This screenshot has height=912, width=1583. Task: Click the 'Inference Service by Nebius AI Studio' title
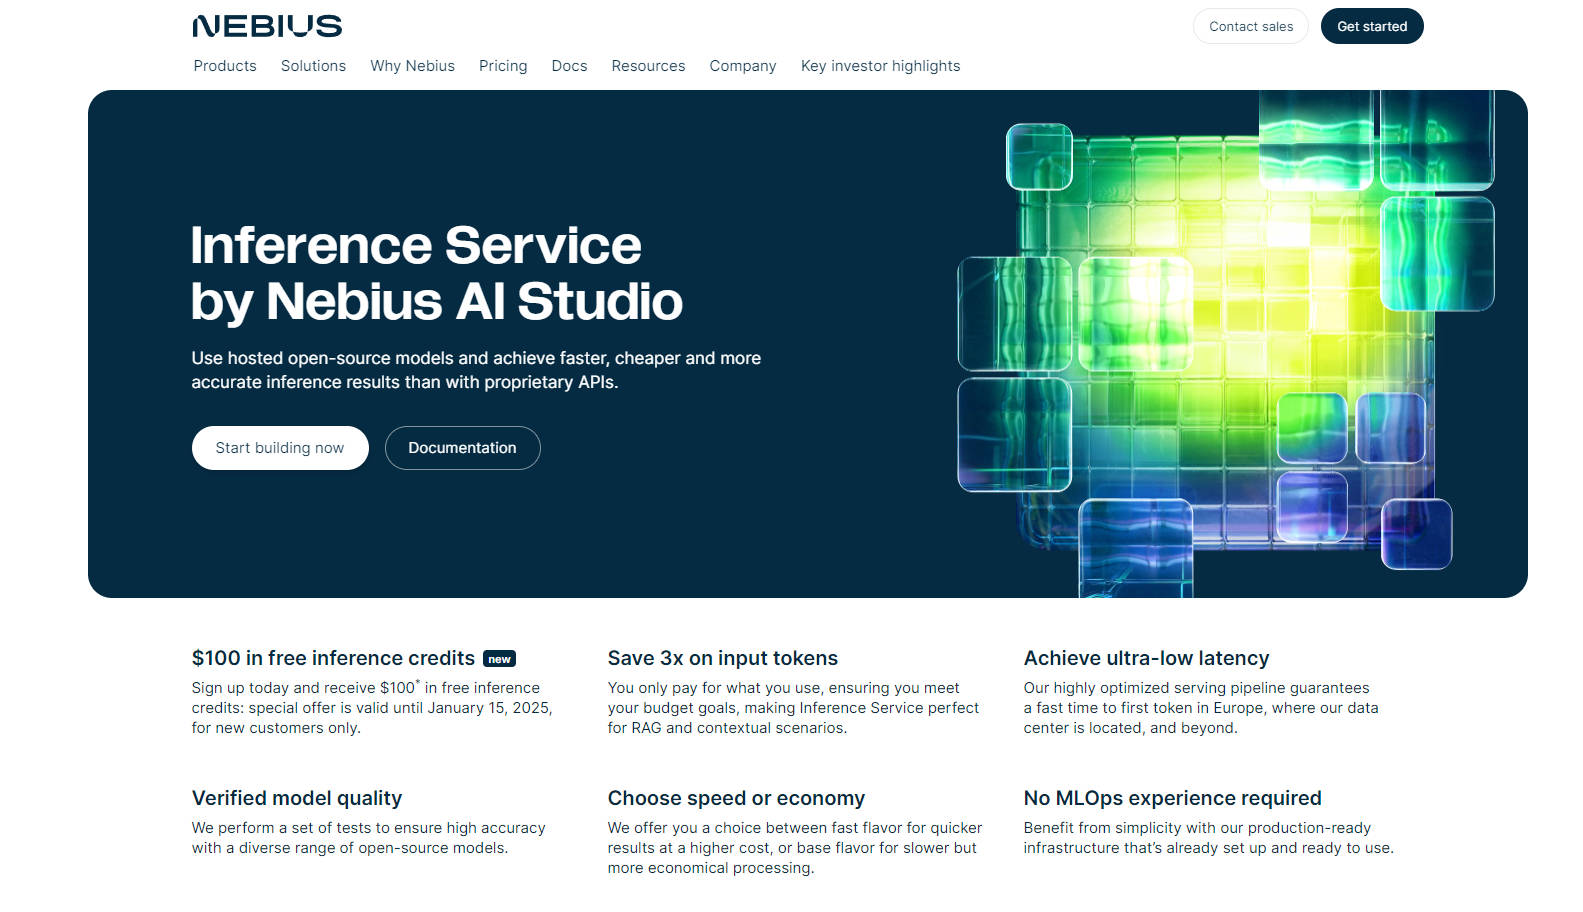[437, 274]
